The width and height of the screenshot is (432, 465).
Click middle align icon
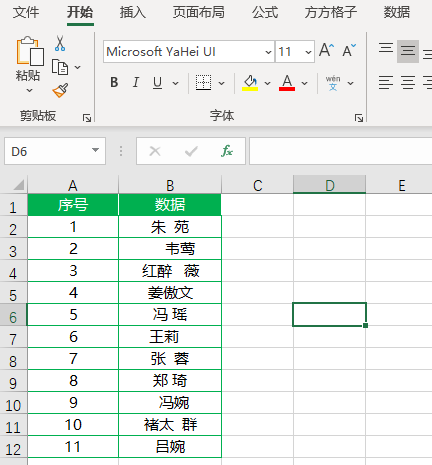(408, 51)
